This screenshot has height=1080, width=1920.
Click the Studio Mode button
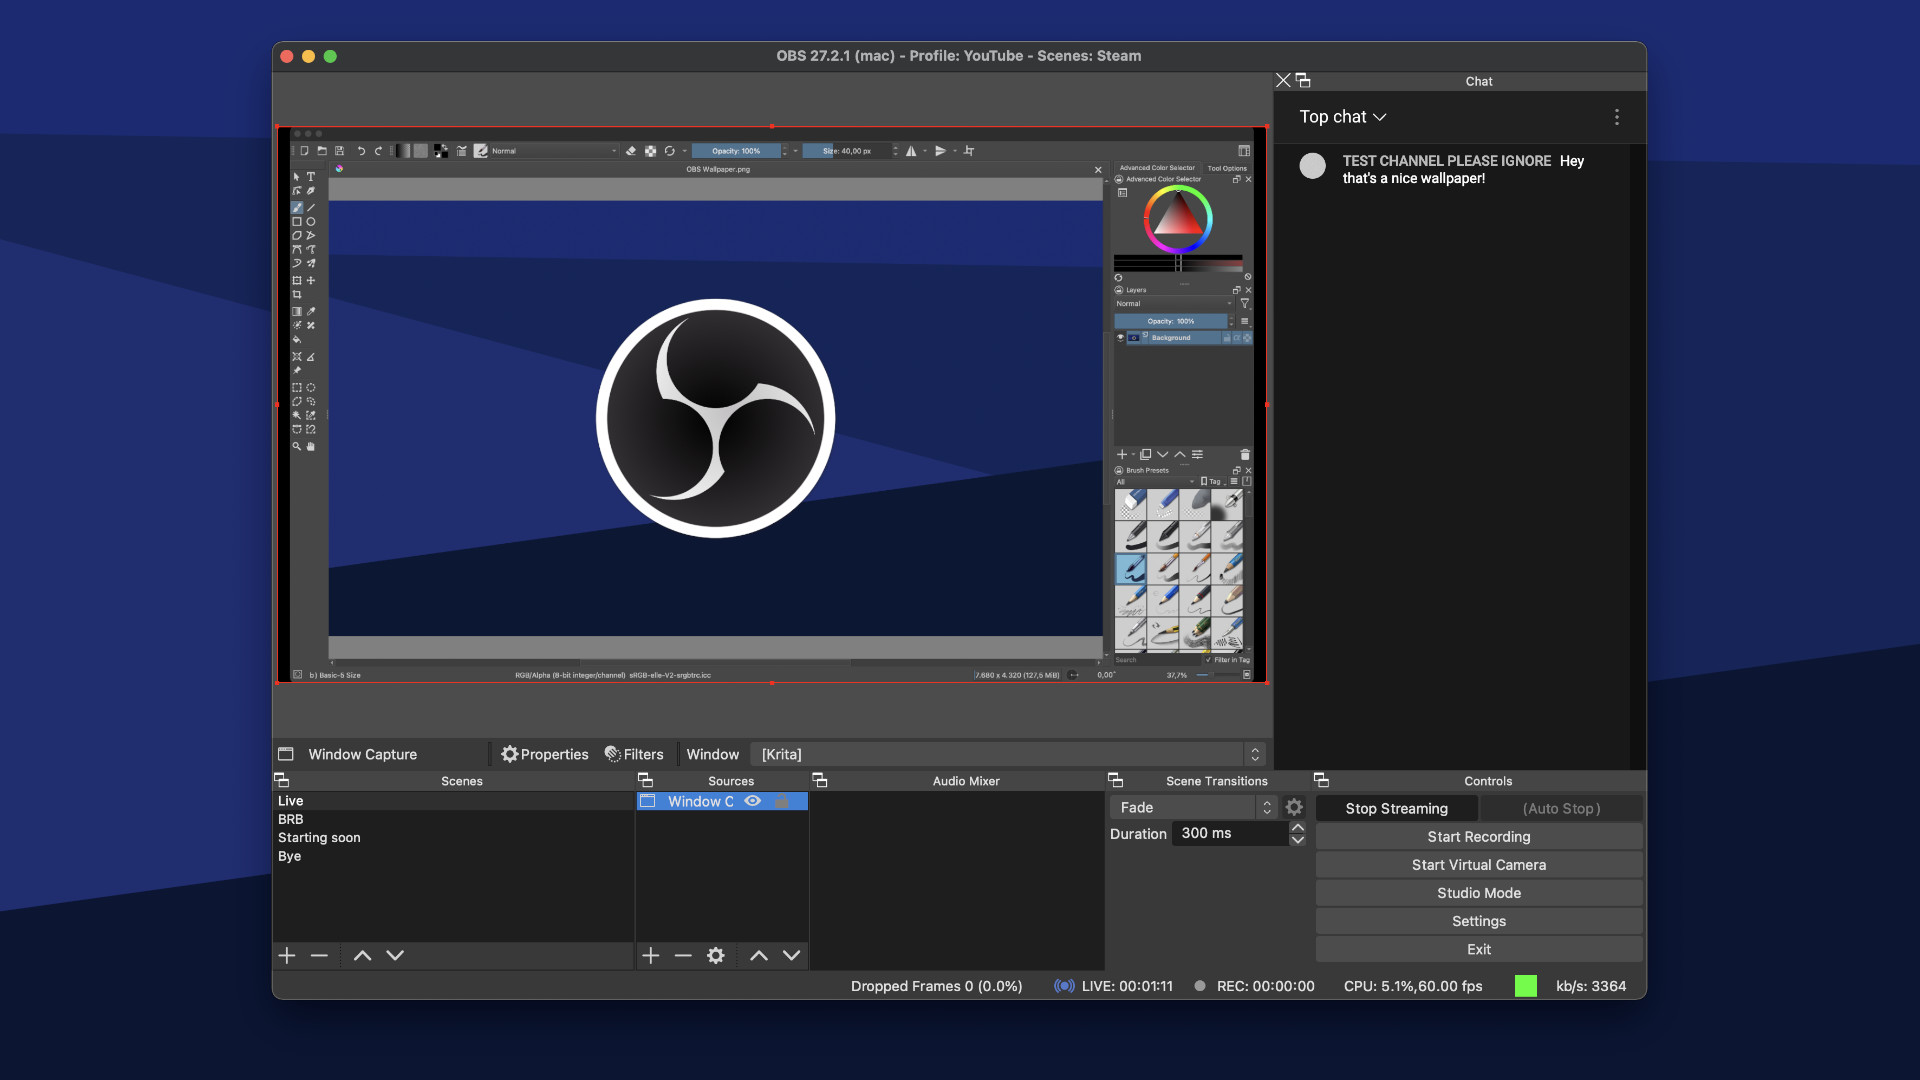[x=1478, y=891]
